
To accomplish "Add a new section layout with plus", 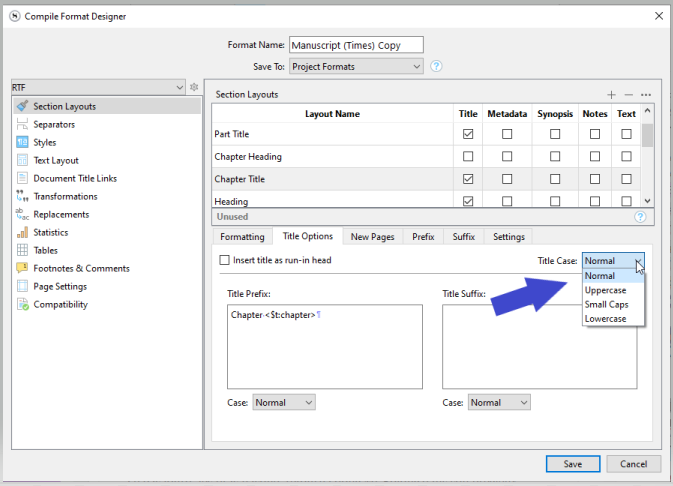I will (611, 94).
